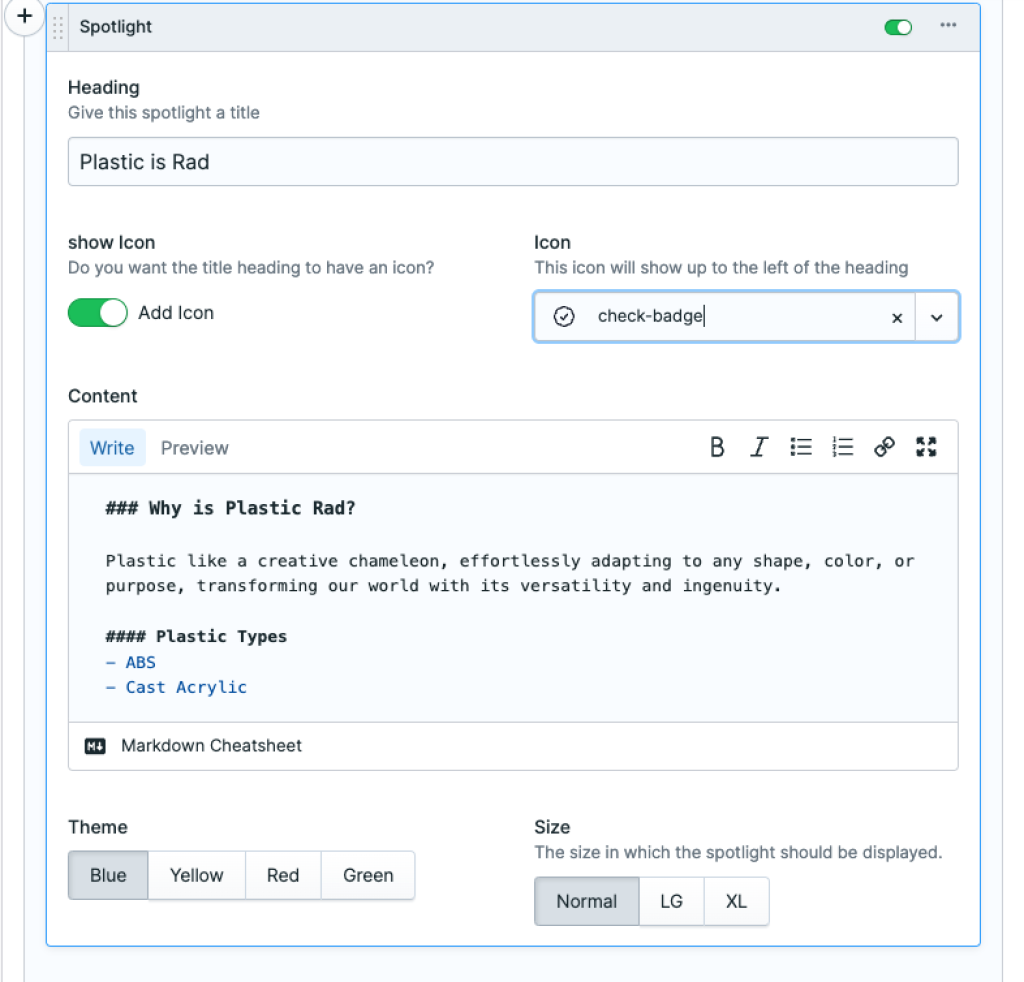Toggle bold formatting in the content editor
The height and width of the screenshot is (982, 1024).
pos(717,447)
